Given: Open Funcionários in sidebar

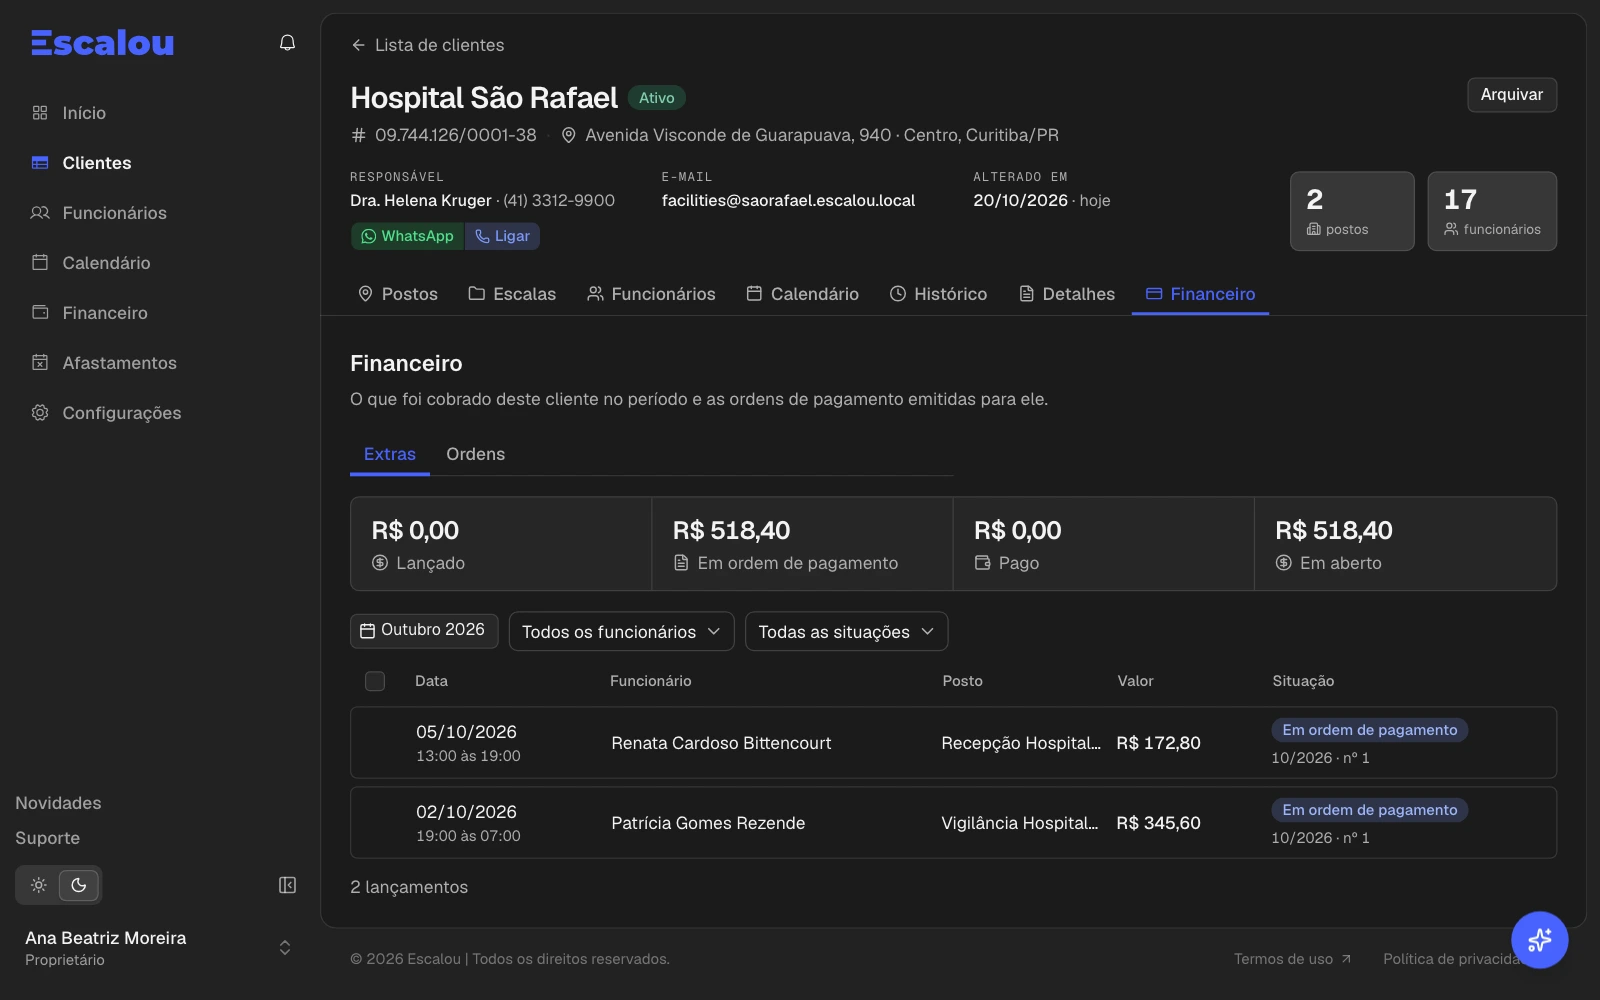Looking at the screenshot, I should click(114, 213).
